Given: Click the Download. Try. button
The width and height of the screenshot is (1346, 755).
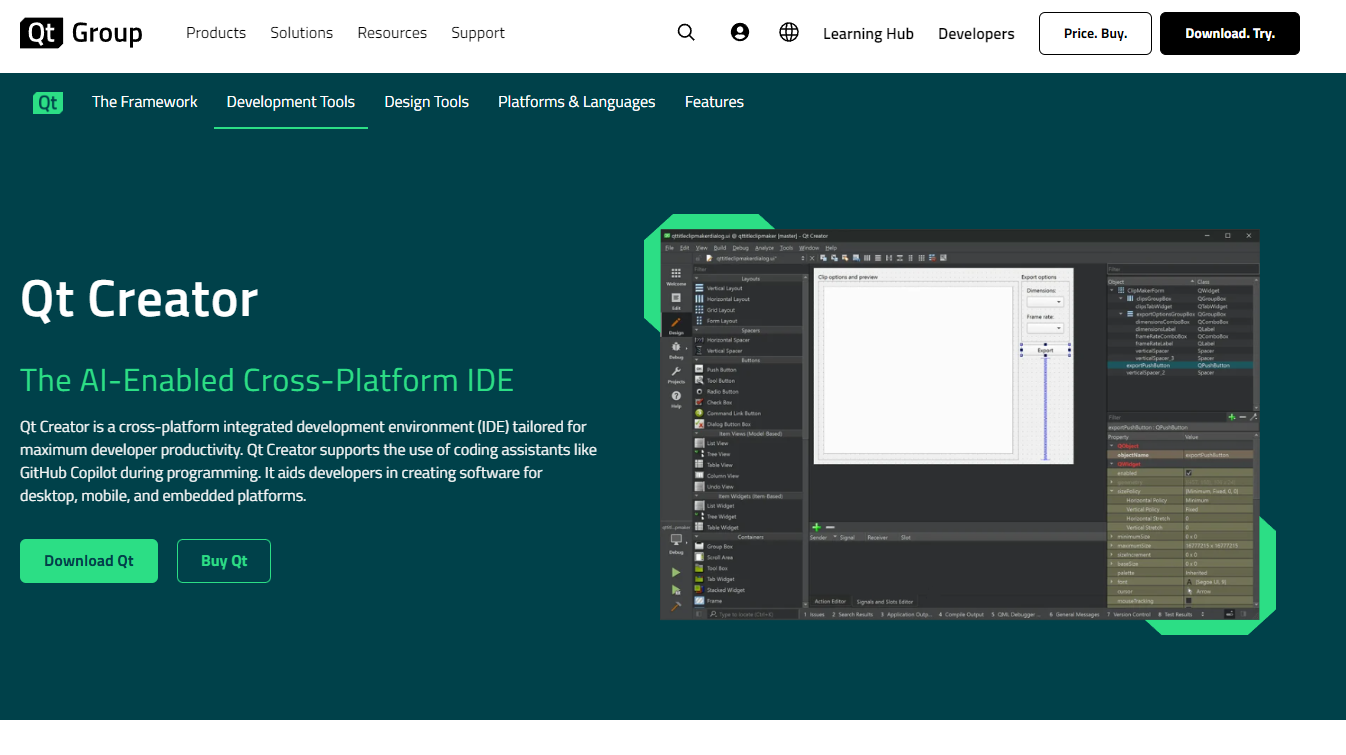Looking at the screenshot, I should coord(1230,33).
